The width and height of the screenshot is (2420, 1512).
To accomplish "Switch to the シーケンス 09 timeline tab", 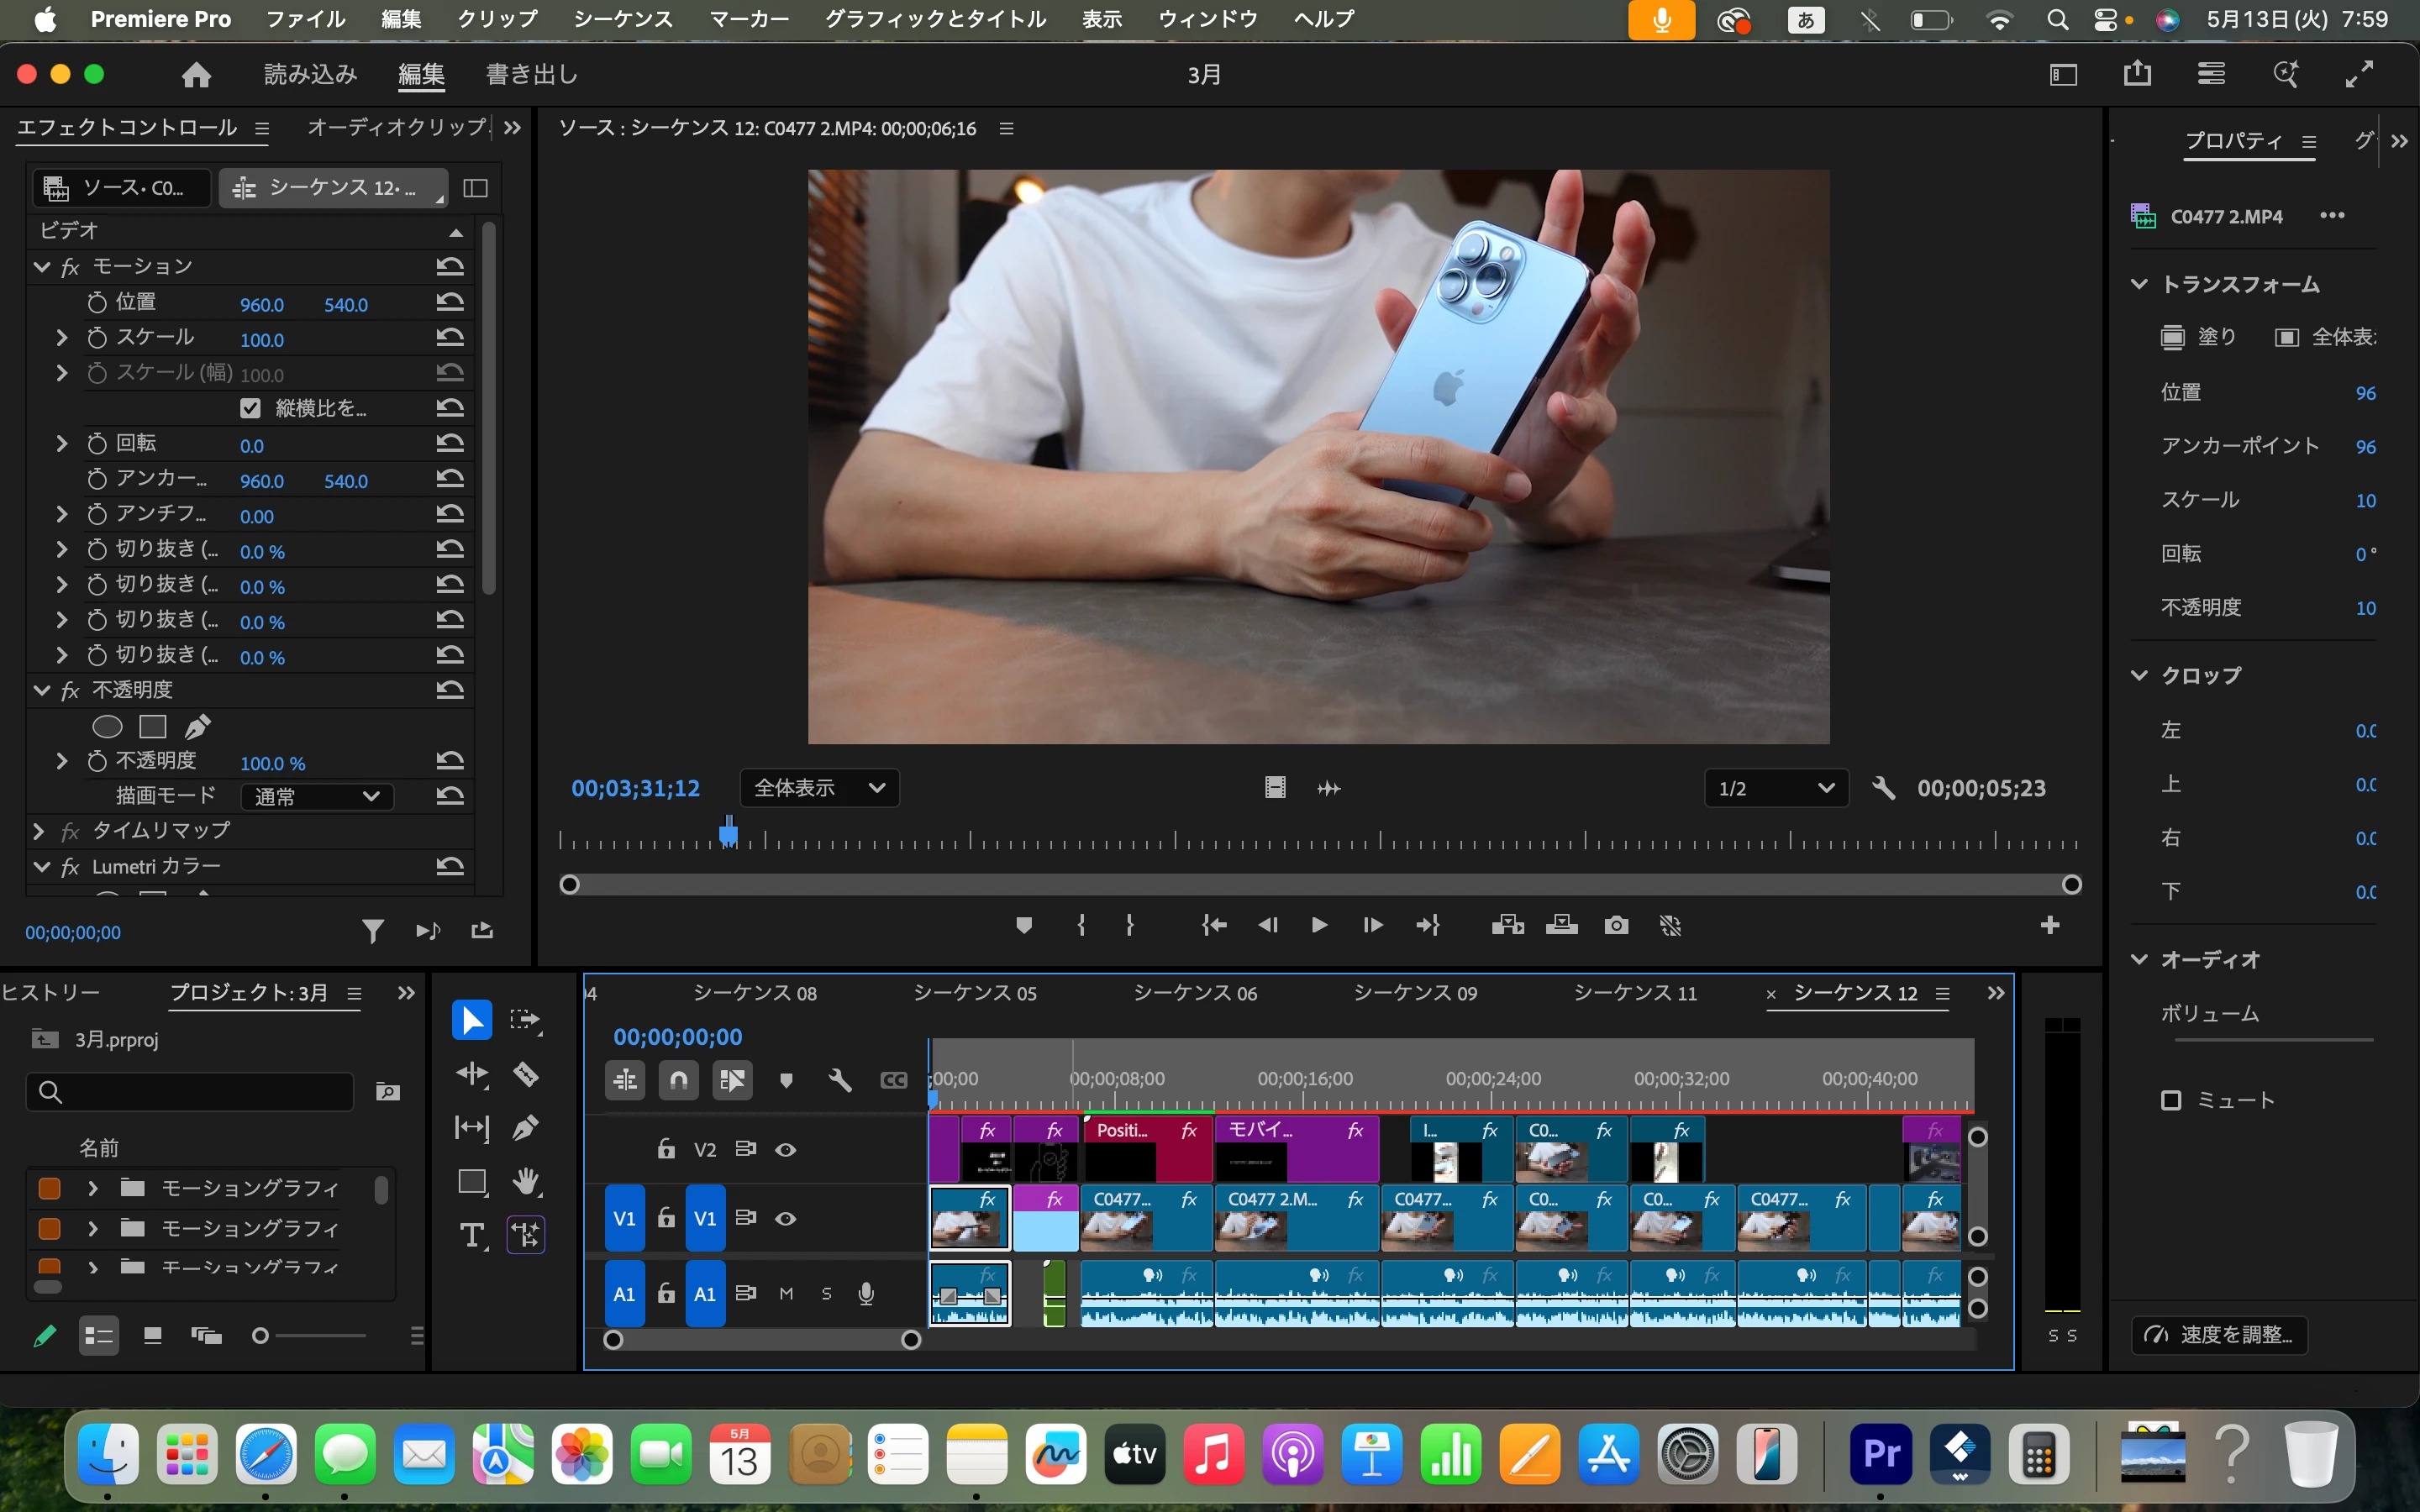I will 1414,993.
